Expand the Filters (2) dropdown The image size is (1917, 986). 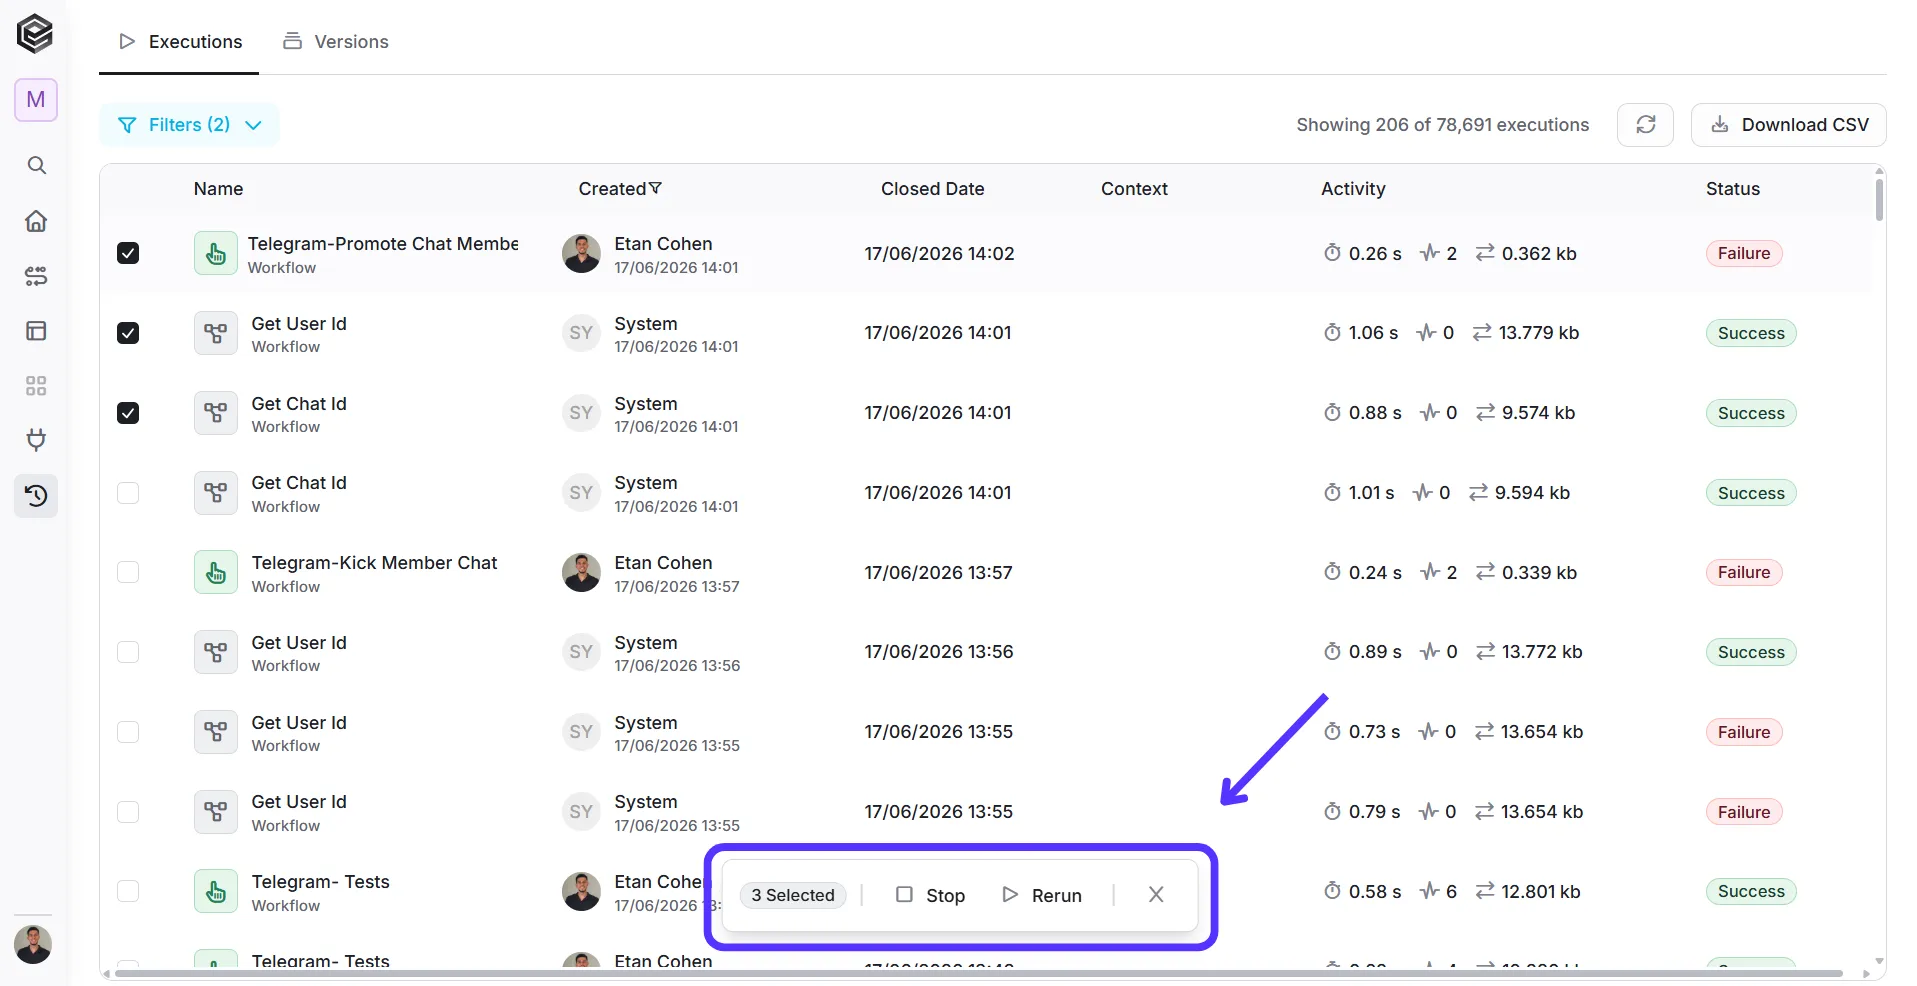tap(189, 125)
